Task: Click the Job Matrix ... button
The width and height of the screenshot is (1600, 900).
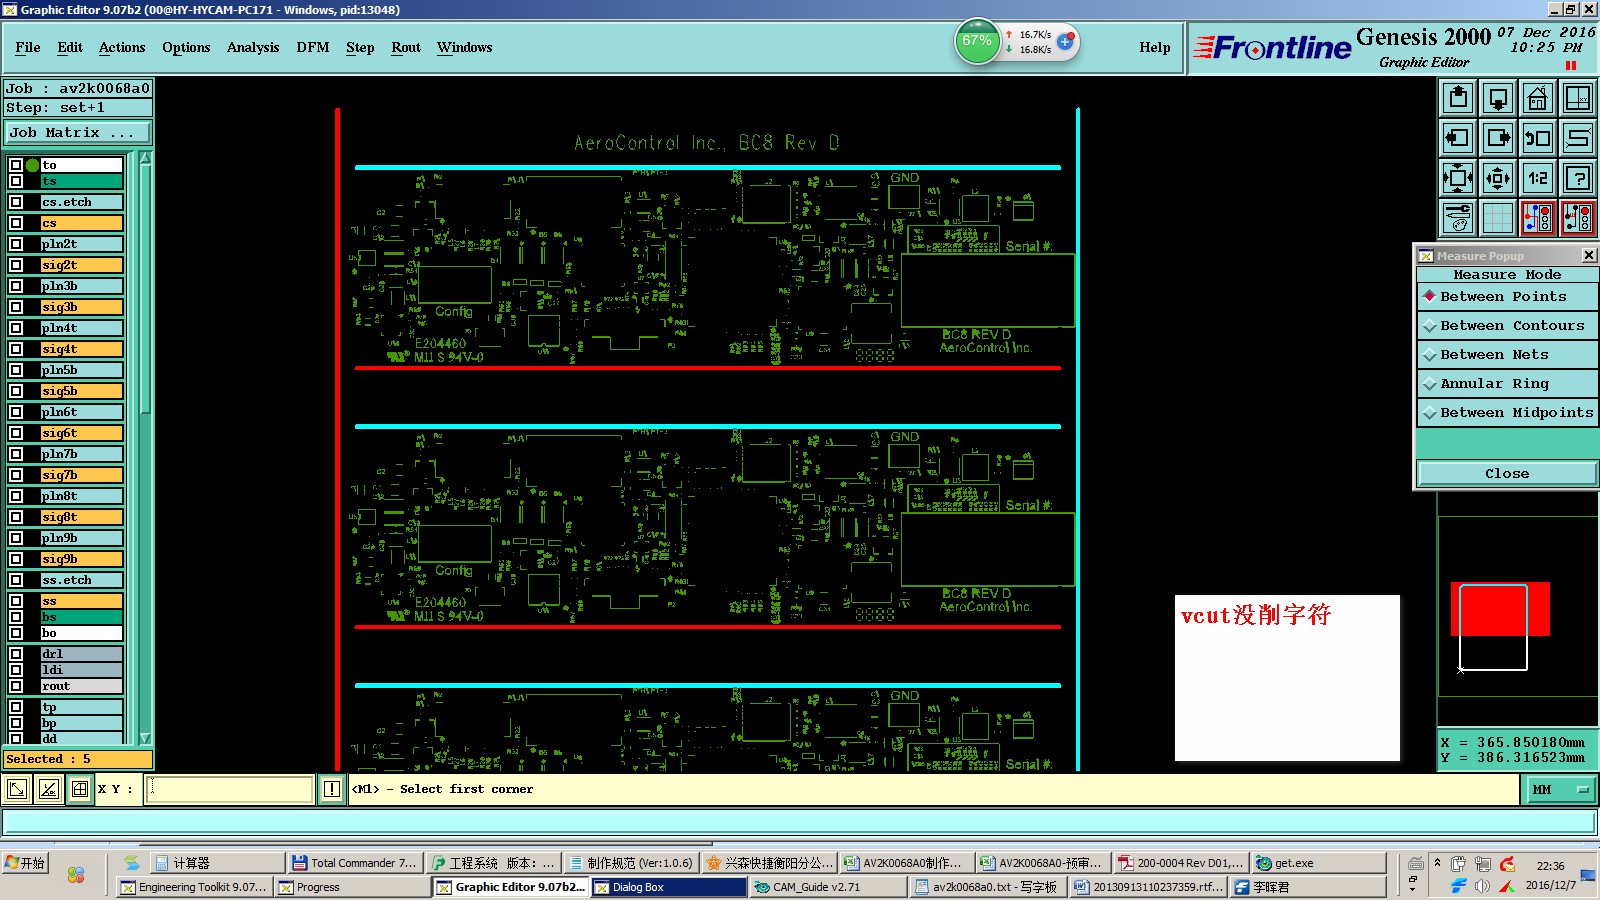Action: (x=78, y=132)
